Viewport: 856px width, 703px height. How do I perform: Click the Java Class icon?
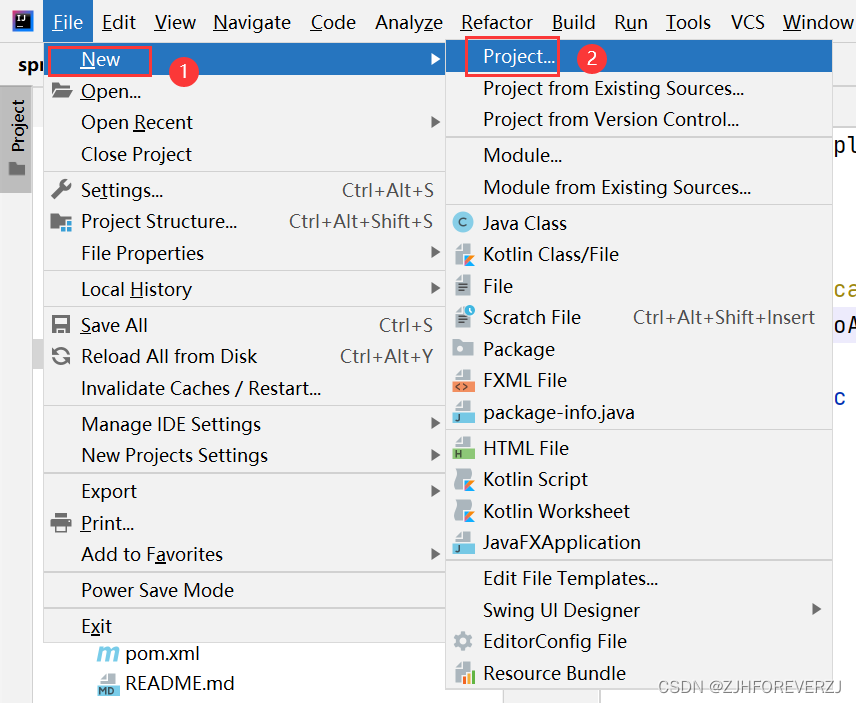click(463, 223)
